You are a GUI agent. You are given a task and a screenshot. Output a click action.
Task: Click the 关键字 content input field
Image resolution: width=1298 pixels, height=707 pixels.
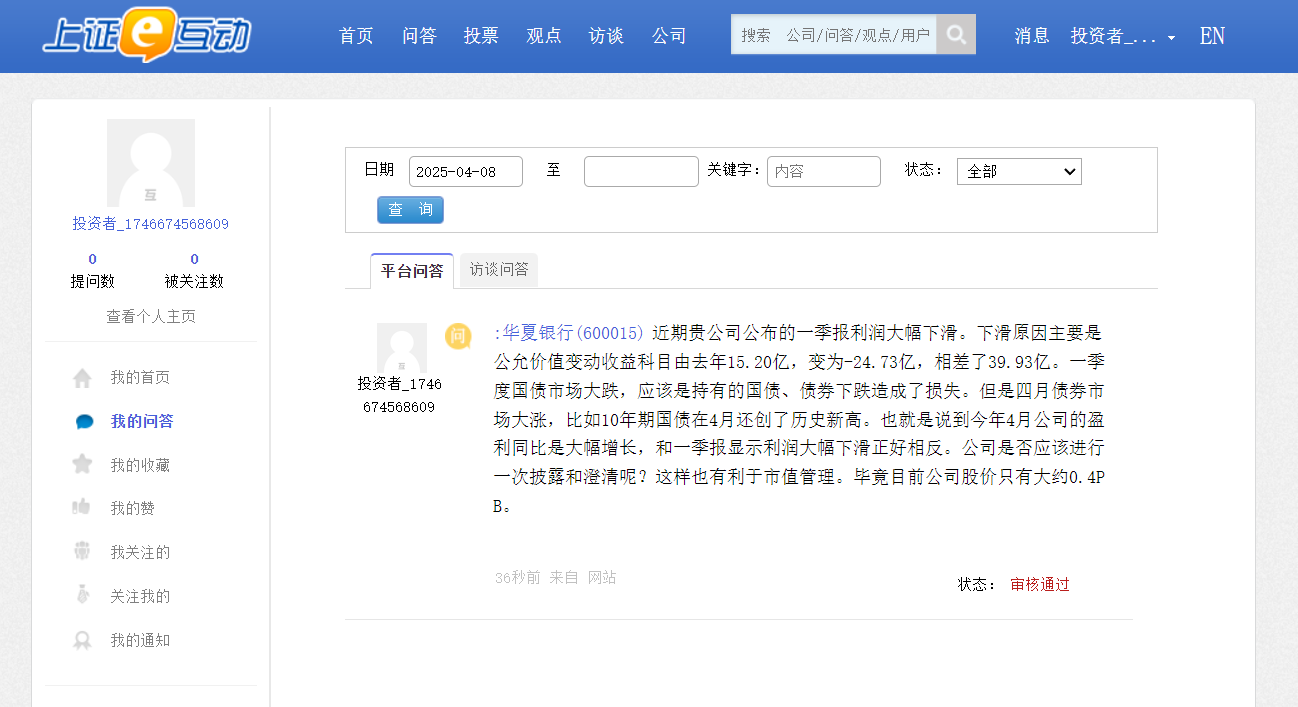[824, 171]
